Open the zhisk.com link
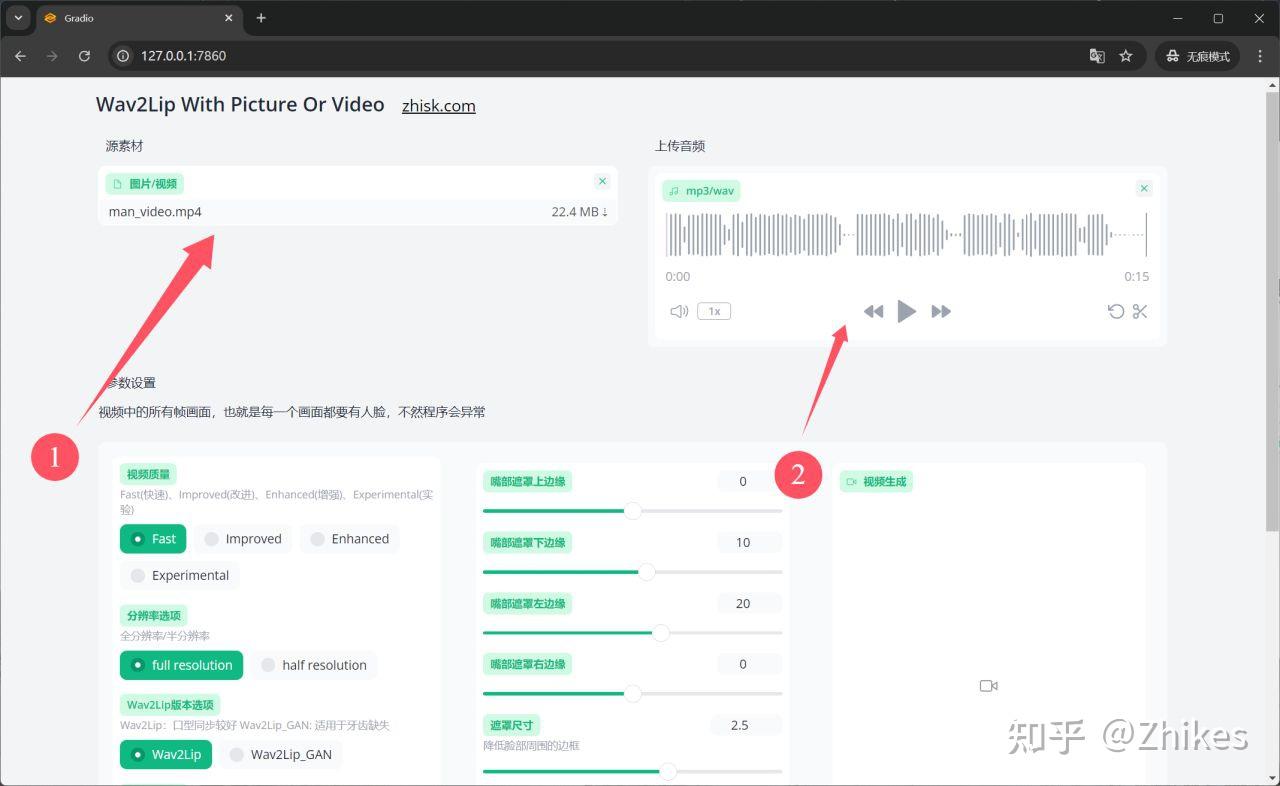Image resolution: width=1280 pixels, height=786 pixels. [439, 106]
